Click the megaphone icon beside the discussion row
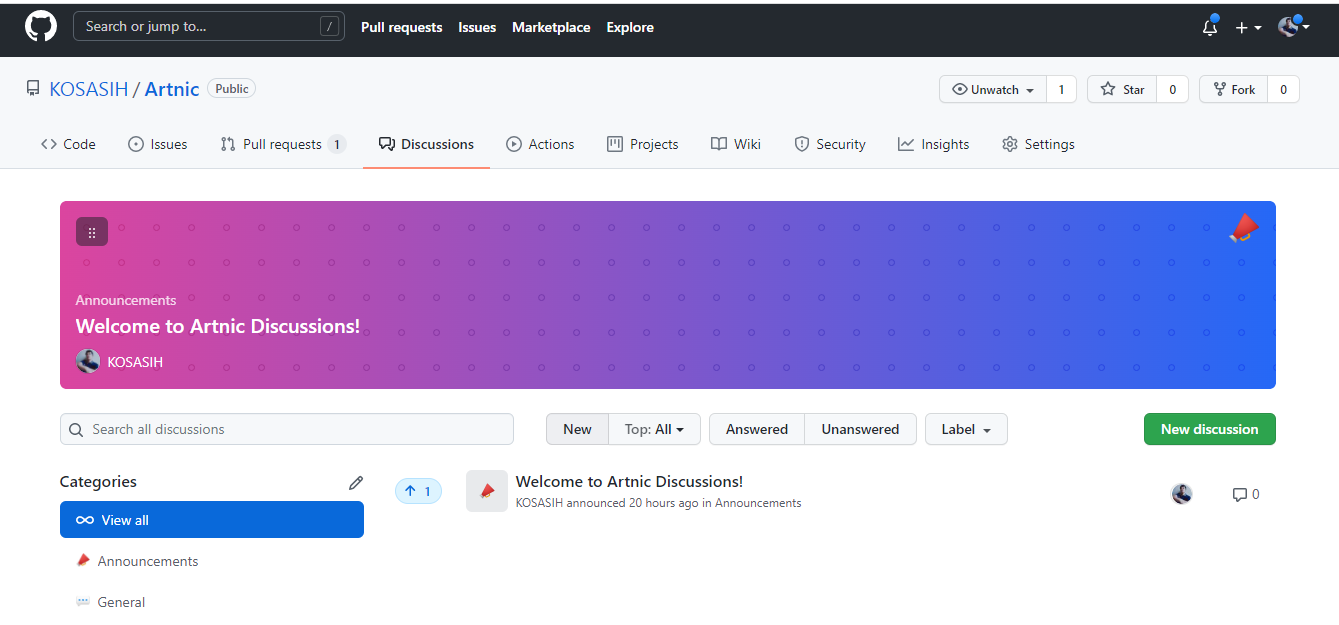The width and height of the screenshot is (1339, 625). coord(487,491)
